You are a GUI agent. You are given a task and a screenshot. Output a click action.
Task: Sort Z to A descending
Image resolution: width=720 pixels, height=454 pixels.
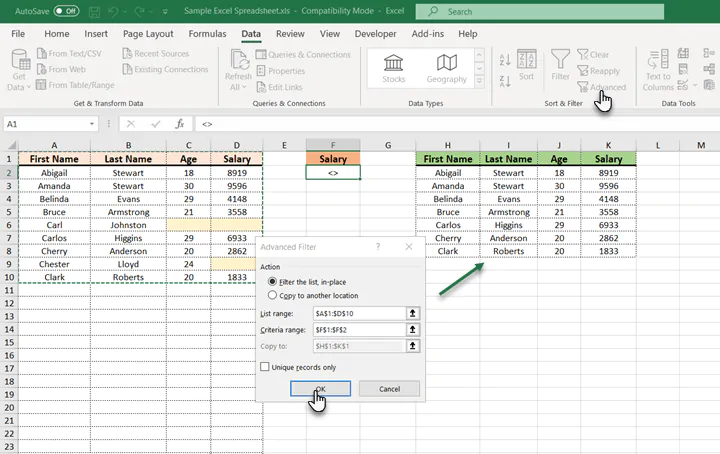pyautogui.click(x=505, y=81)
